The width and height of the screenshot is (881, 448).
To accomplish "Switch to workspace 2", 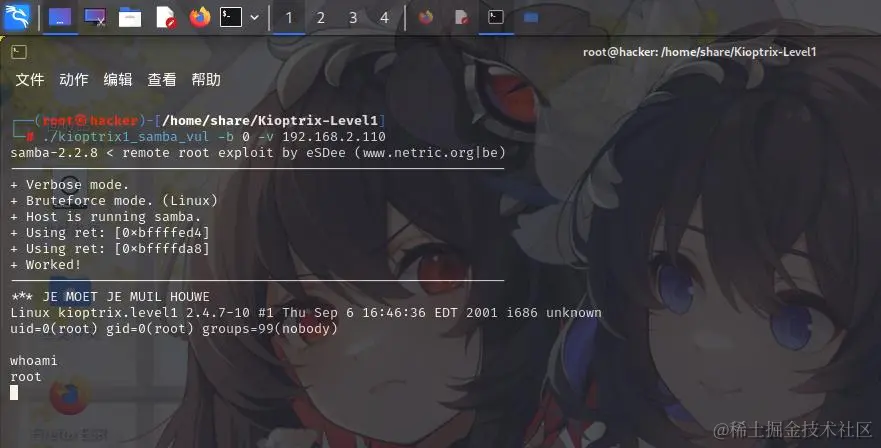I will [321, 18].
